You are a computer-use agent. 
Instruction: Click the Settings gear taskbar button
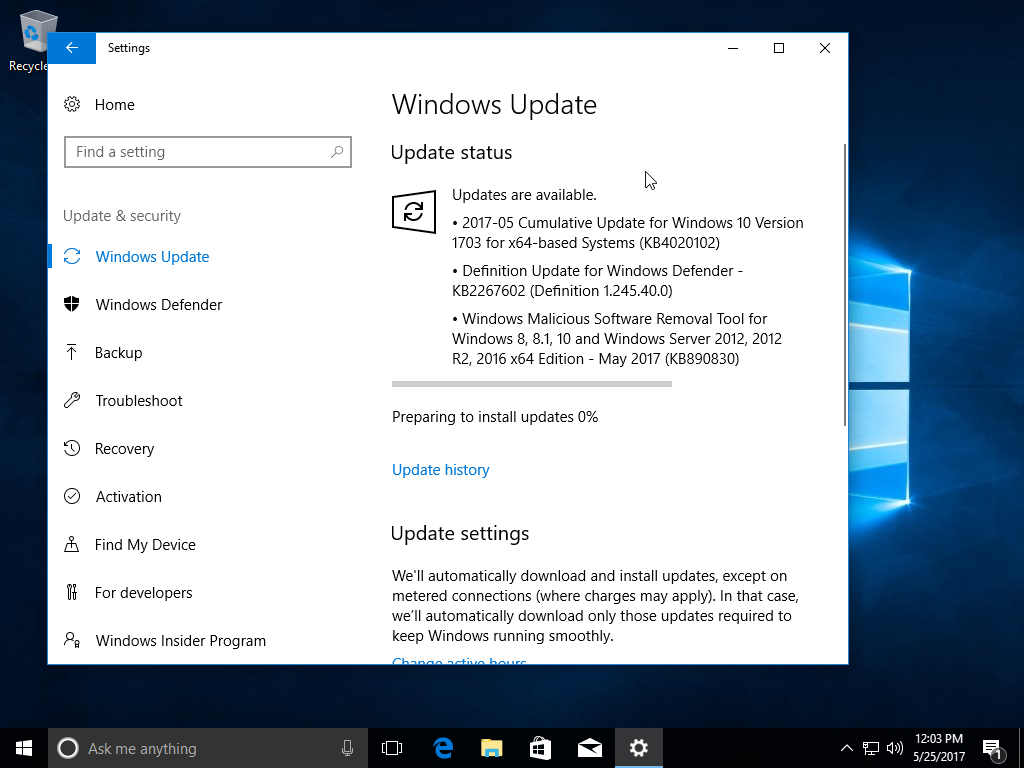[639, 748]
